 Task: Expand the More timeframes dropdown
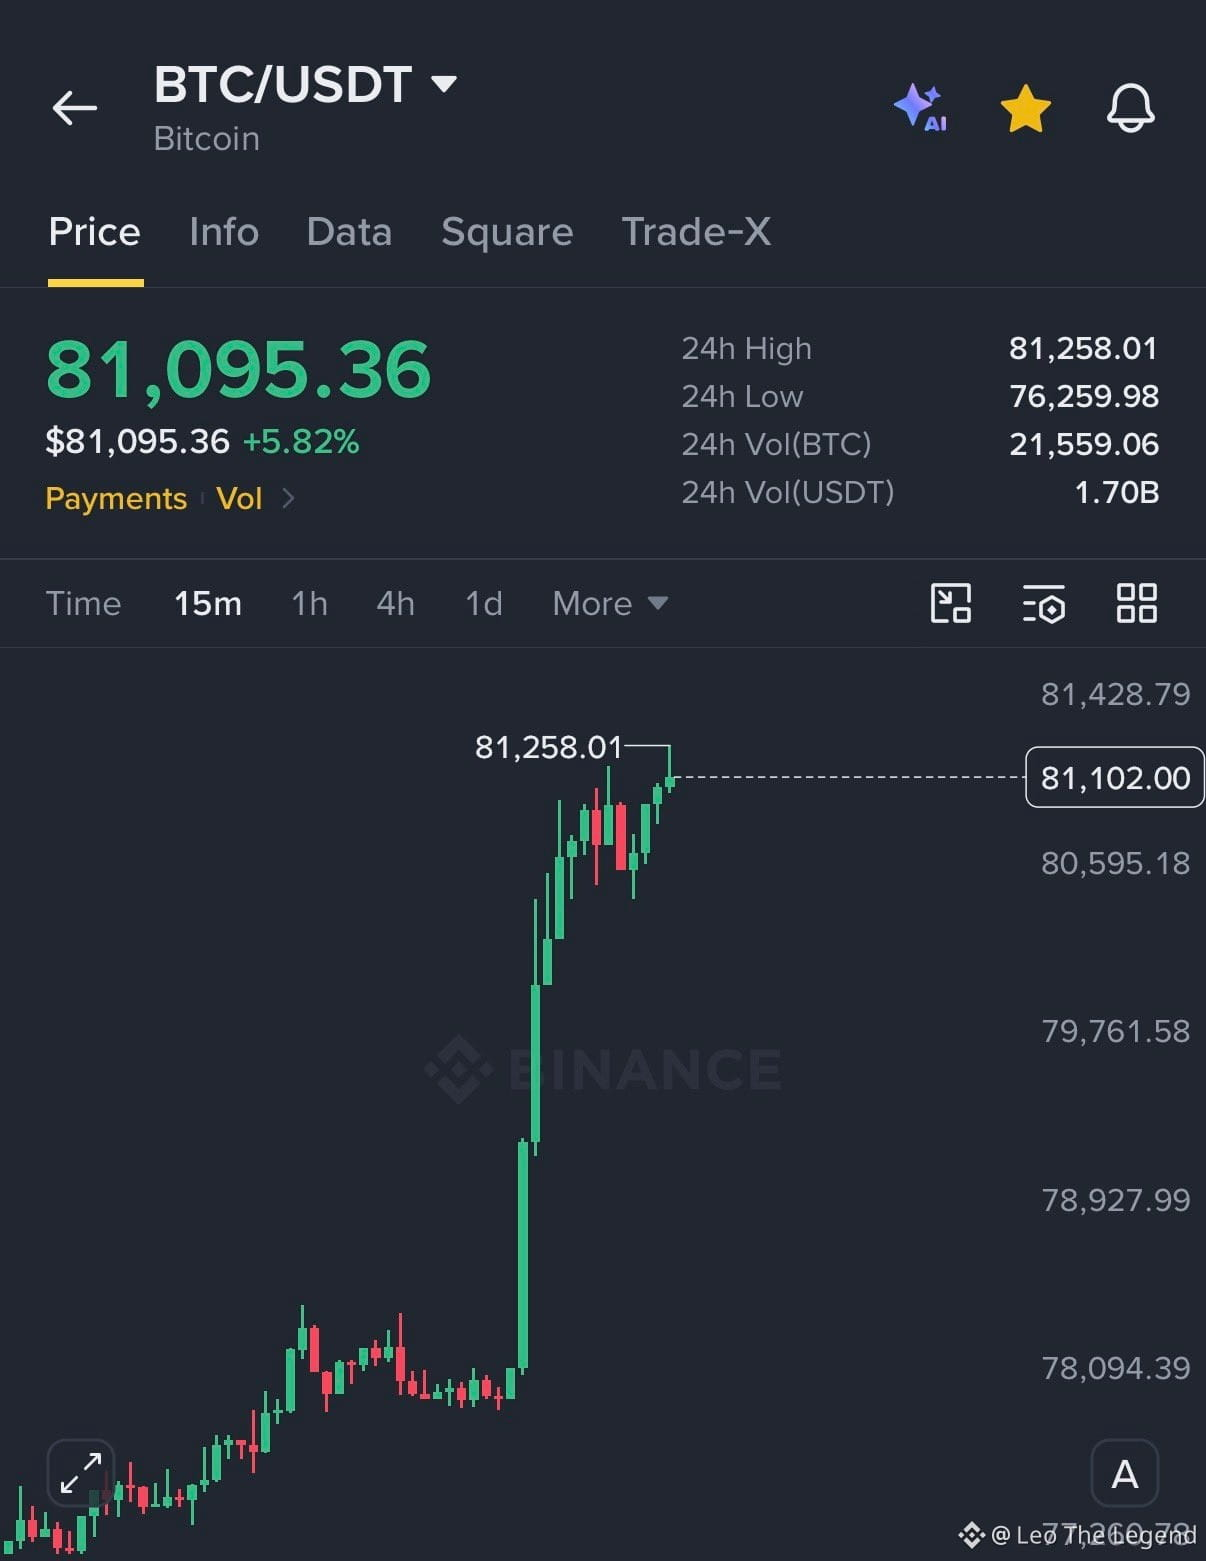tap(610, 603)
